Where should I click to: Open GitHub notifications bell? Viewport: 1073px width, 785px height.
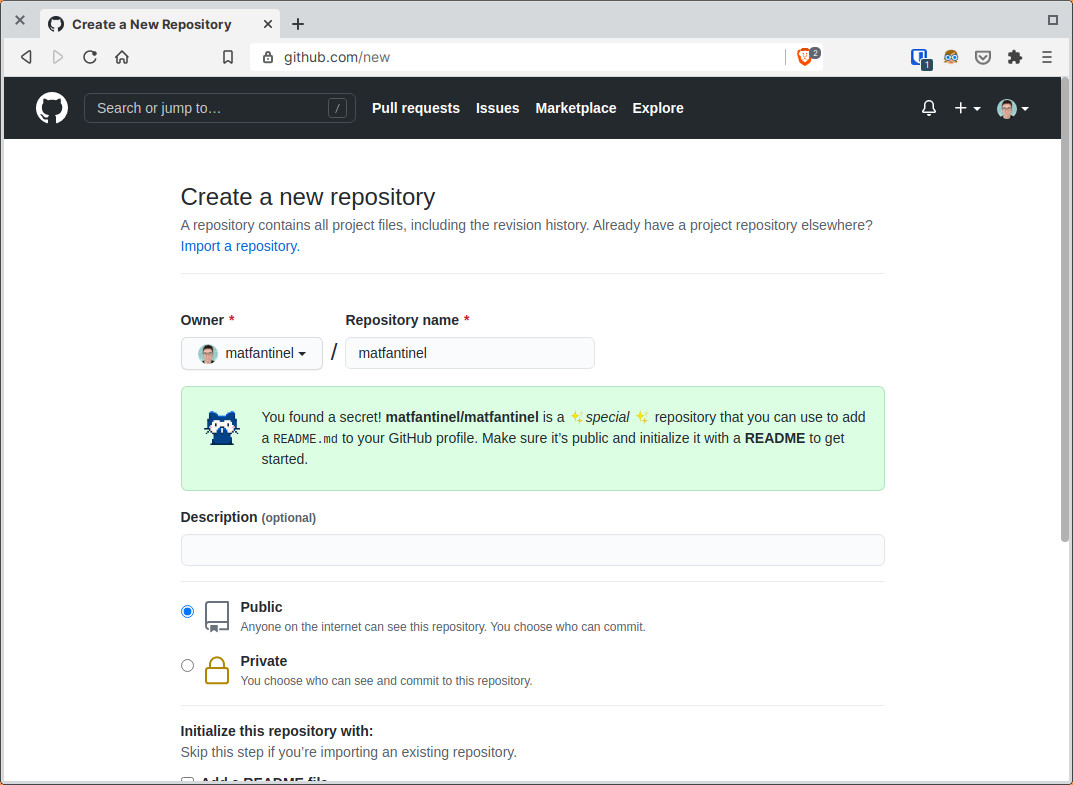tap(928, 108)
